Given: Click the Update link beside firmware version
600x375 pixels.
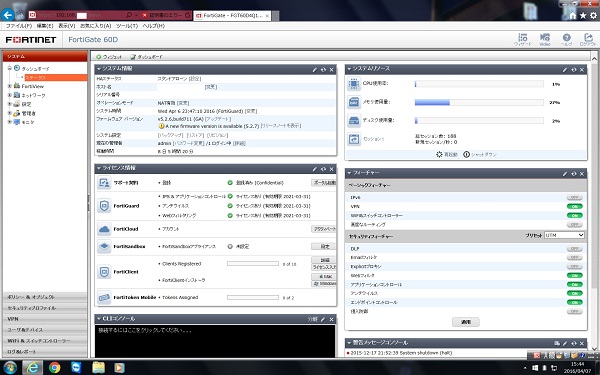Looking at the screenshot, I should (218, 119).
